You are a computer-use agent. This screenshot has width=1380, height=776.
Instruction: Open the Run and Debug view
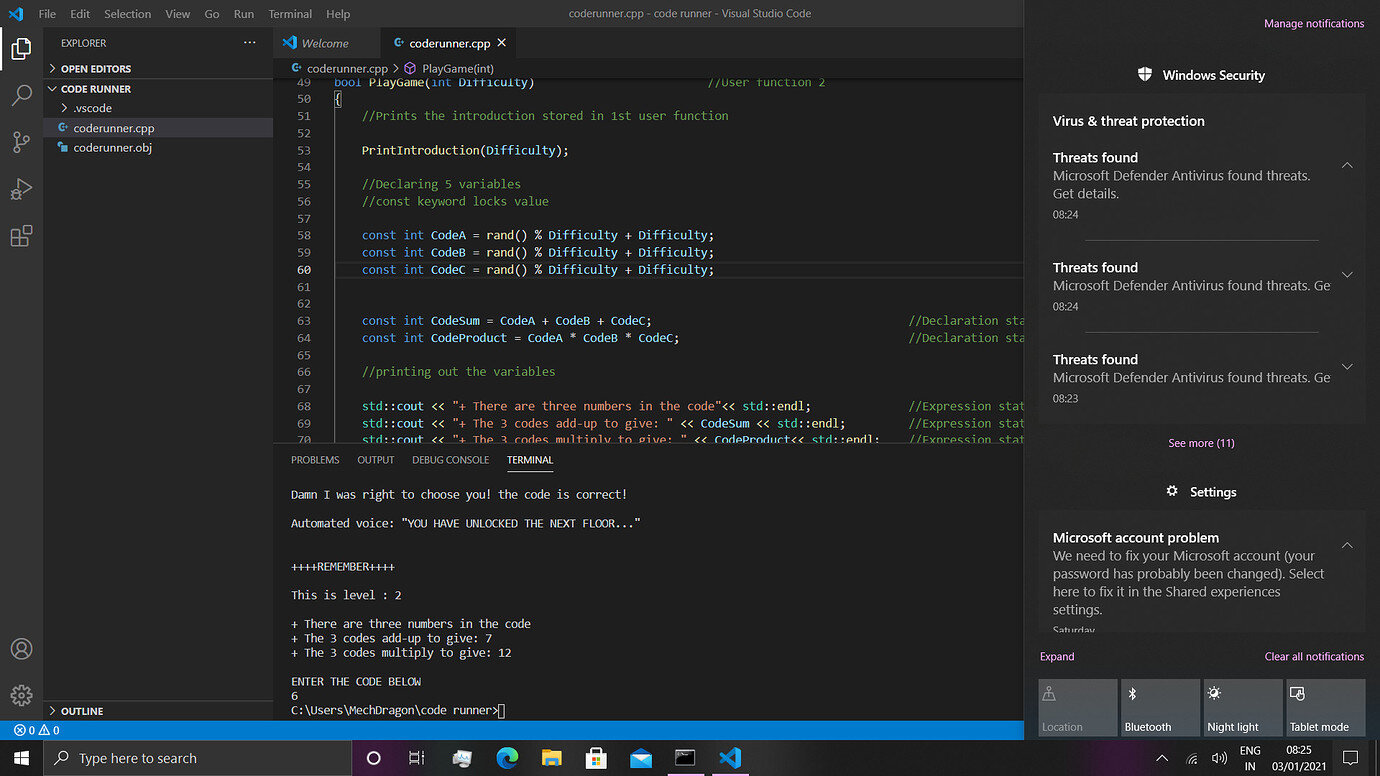coord(21,189)
